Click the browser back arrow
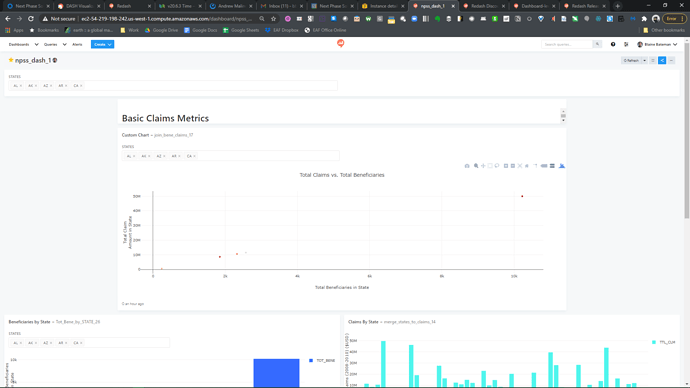The image size is (690, 388). tap(8, 19)
